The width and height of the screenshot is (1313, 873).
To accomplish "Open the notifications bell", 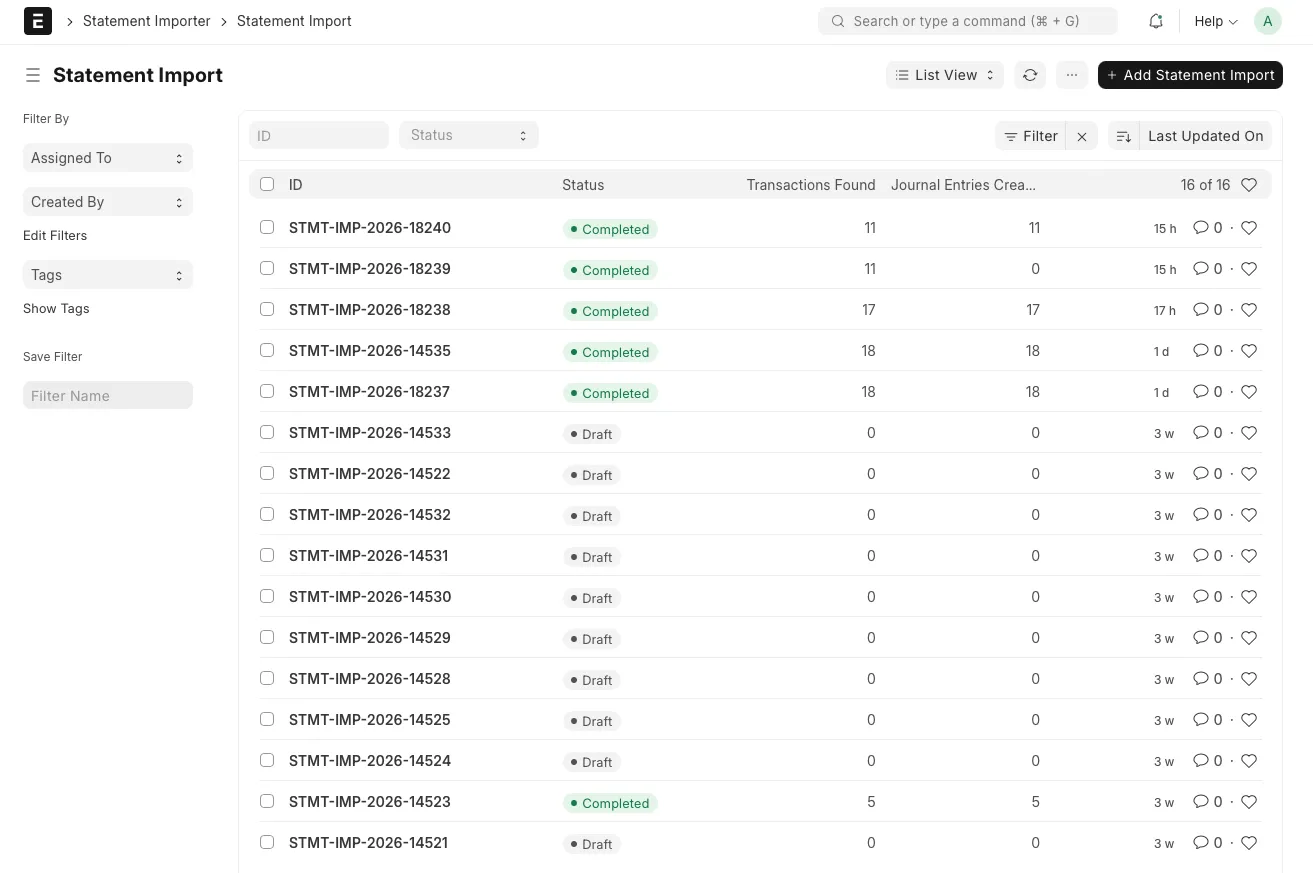I will pos(1156,21).
